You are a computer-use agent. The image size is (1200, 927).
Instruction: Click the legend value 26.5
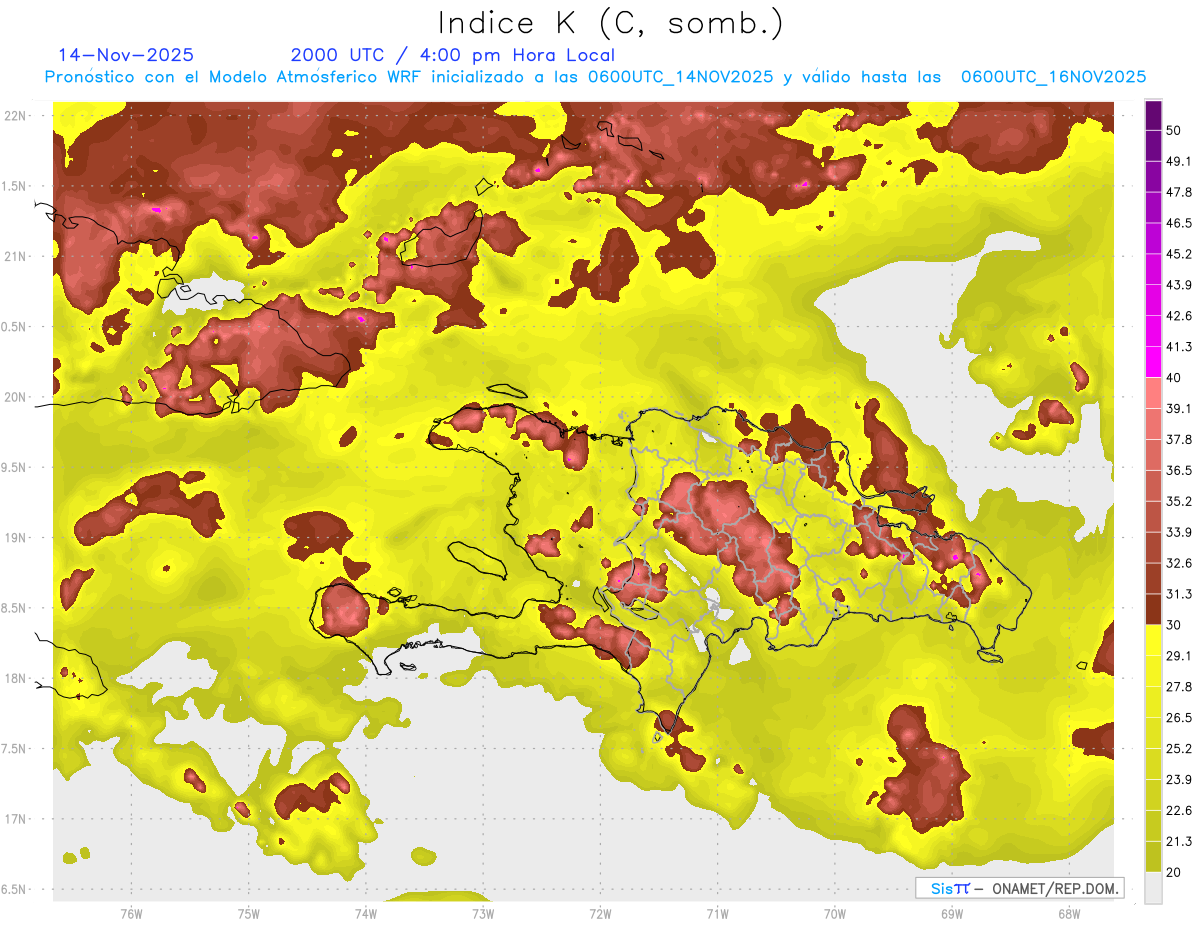click(1179, 718)
